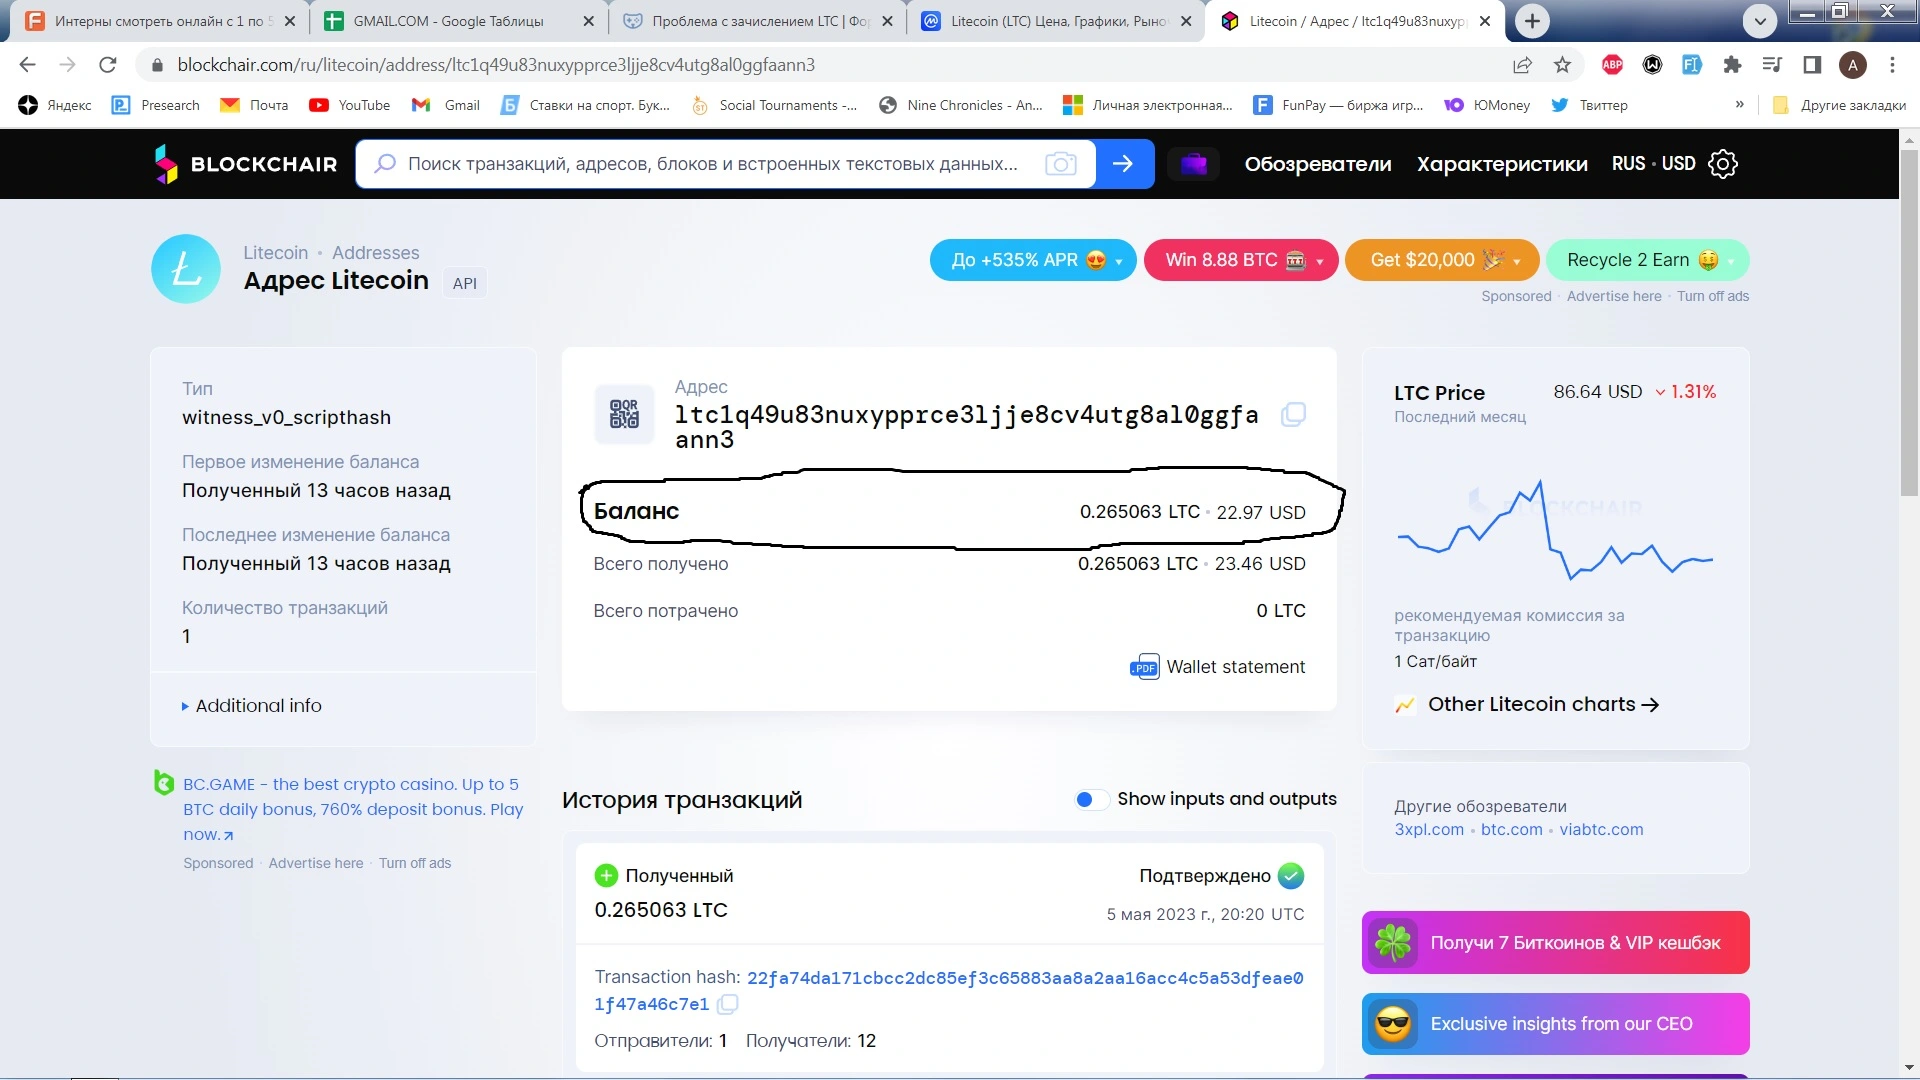Open the До +535% APR dropdown
This screenshot has width=1920, height=1080.
pos(1033,261)
